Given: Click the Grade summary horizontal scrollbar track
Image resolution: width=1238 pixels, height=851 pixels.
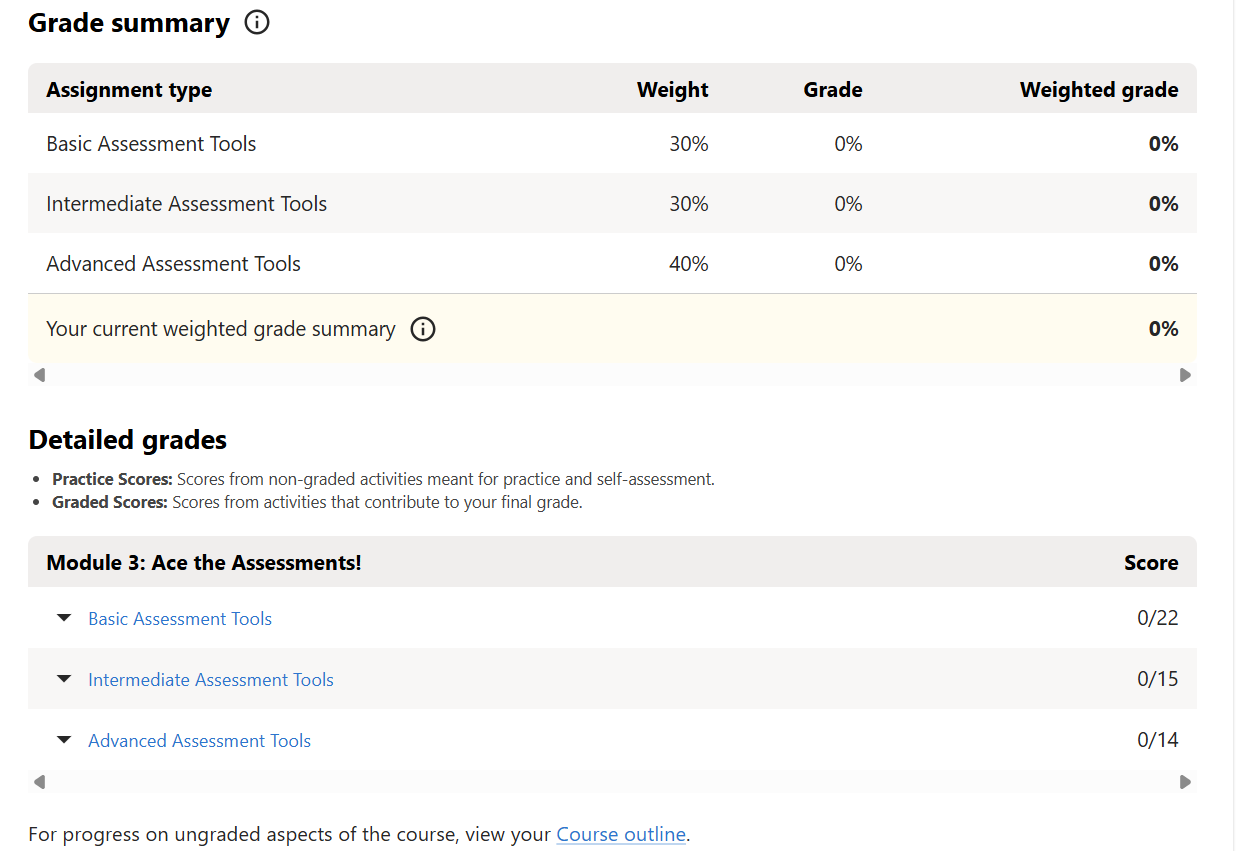Looking at the screenshot, I should tap(612, 375).
